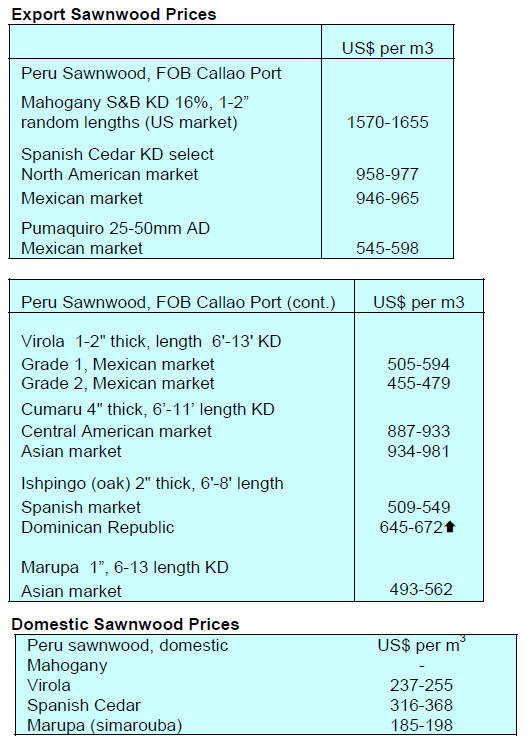Click Spanish Cedar Mexican market price 946-965
This screenshot has height=744, width=527.
pyautogui.click(x=388, y=198)
